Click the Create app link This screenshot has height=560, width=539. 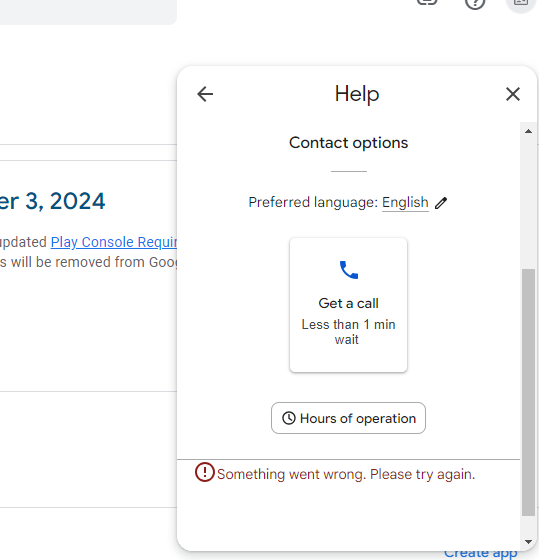(480, 554)
